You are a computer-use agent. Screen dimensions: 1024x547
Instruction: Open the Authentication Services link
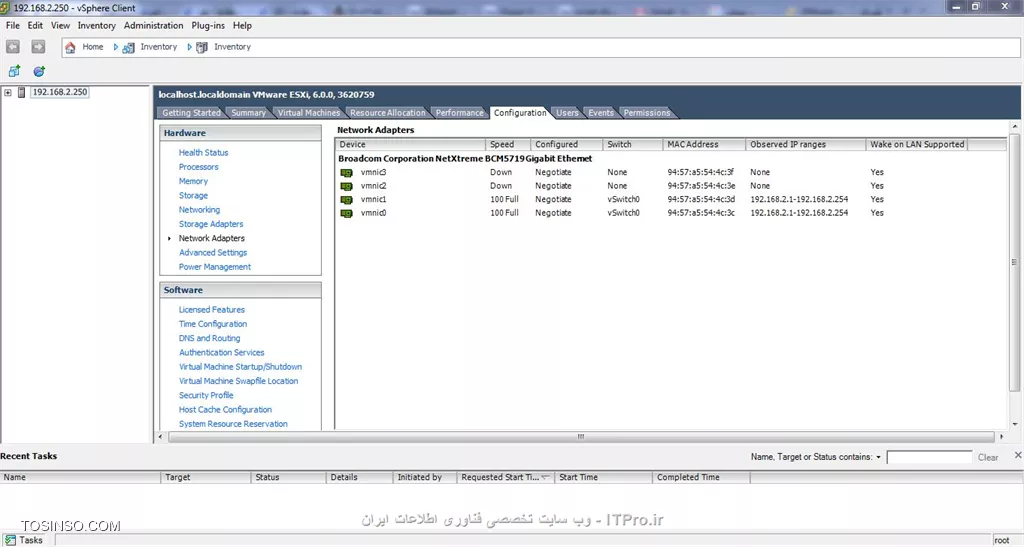[221, 352]
